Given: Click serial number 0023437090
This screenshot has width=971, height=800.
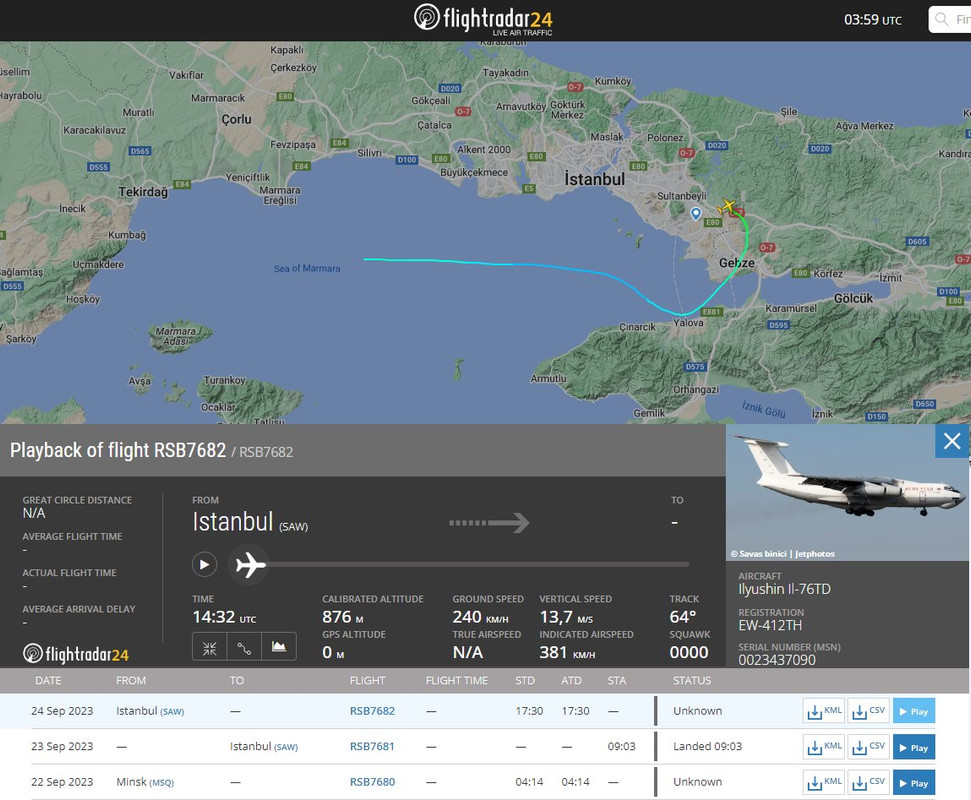Looking at the screenshot, I should click(777, 660).
